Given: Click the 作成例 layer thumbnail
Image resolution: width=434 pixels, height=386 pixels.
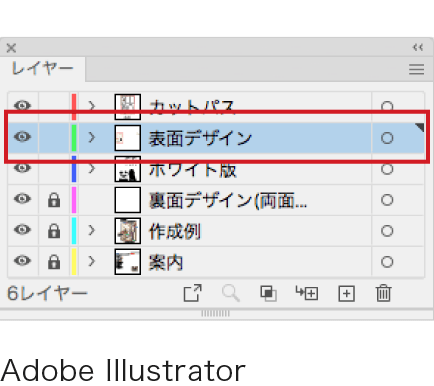Looking at the screenshot, I should coord(128,231).
